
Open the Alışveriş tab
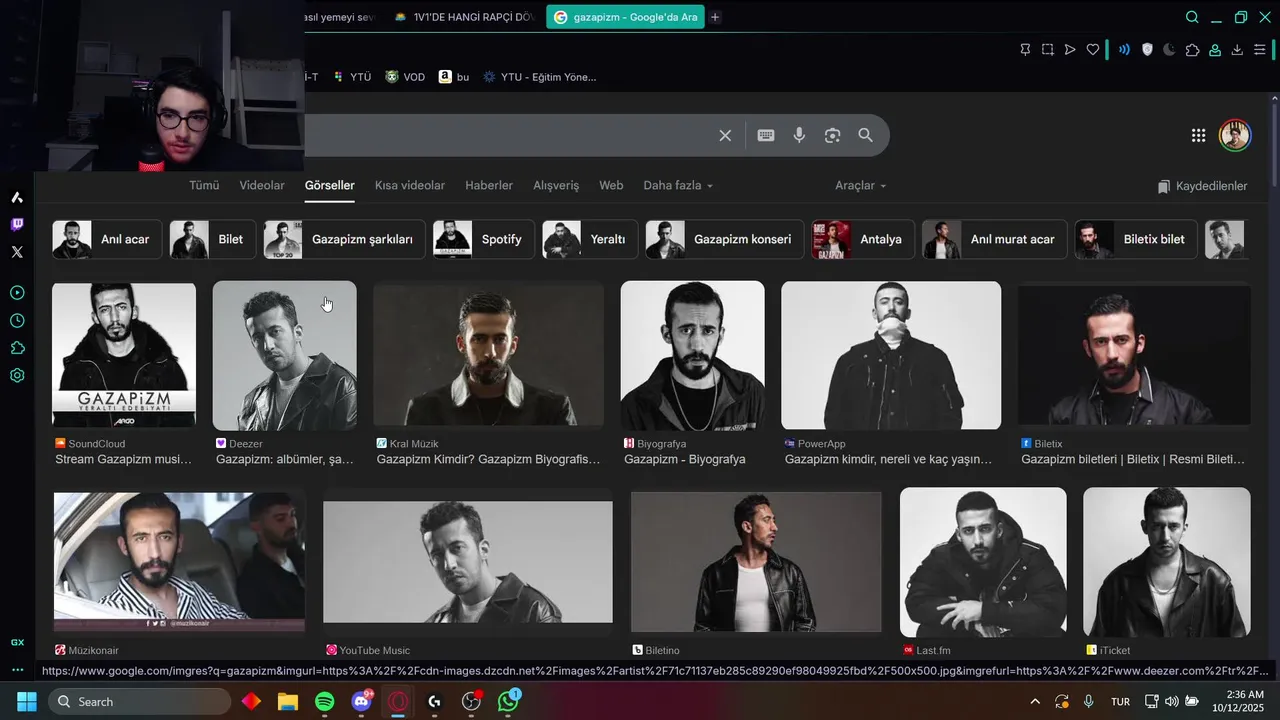tap(556, 185)
